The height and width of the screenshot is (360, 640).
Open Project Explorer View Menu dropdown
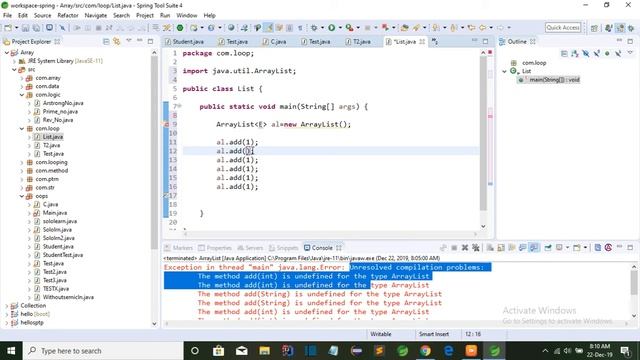point(129,41)
